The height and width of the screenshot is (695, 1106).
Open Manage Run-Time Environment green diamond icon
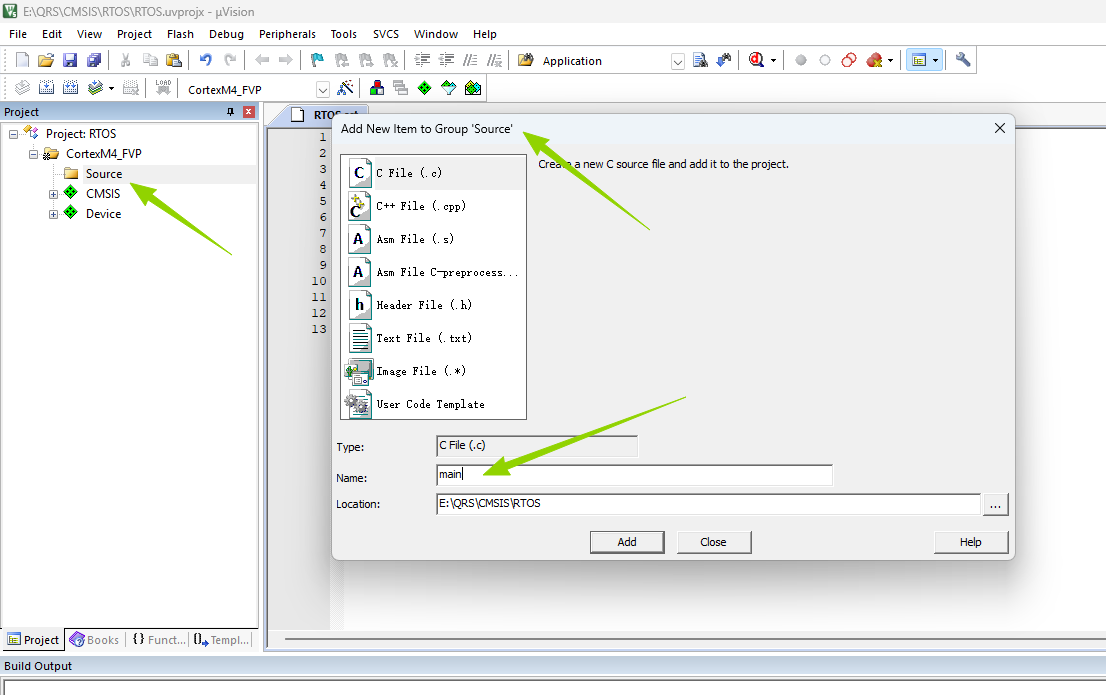(425, 88)
